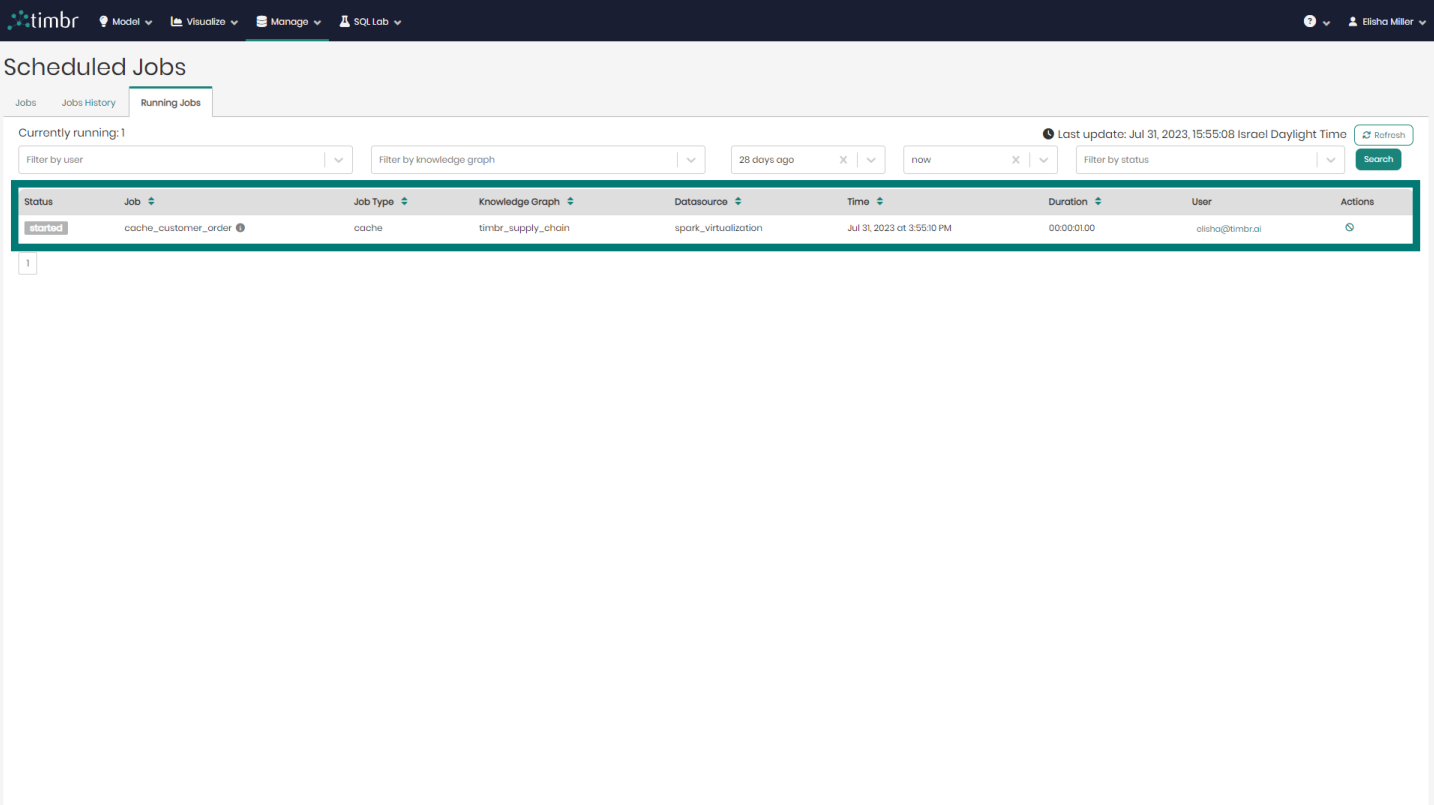This screenshot has width=1434, height=805.
Task: Open the SQL Lab menu
Action: click(369, 20)
